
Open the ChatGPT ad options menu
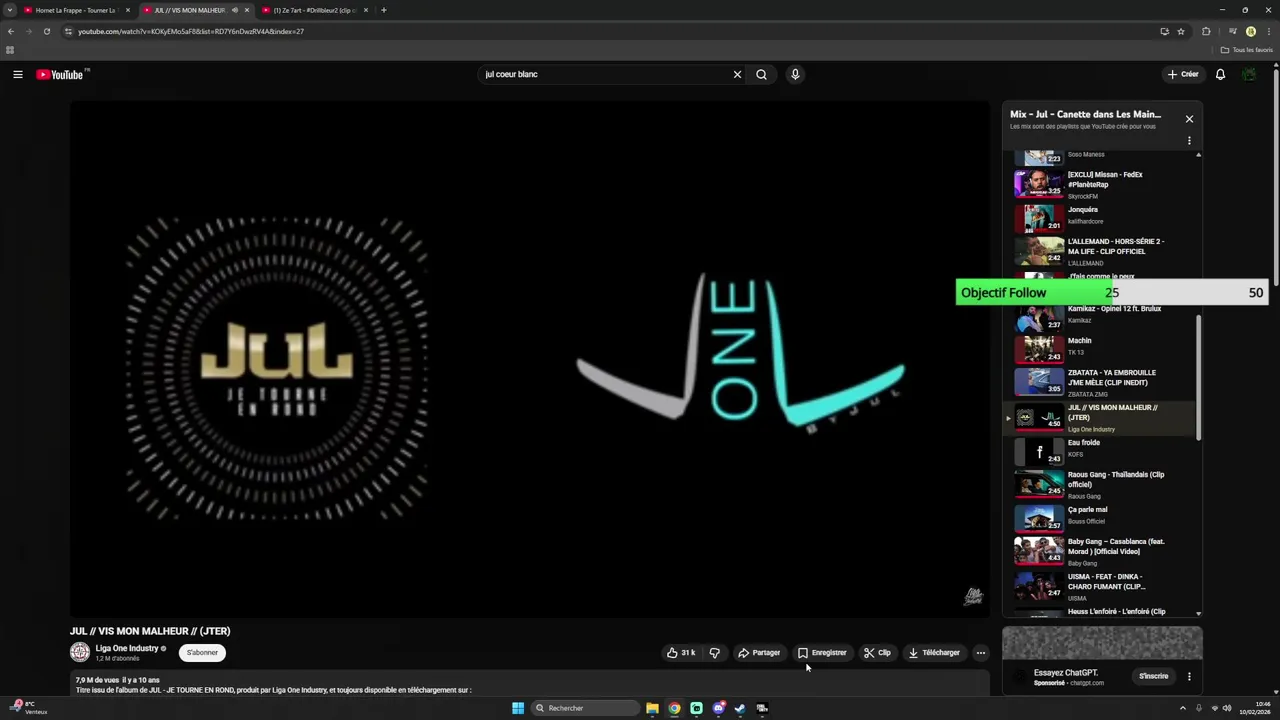click(1189, 676)
